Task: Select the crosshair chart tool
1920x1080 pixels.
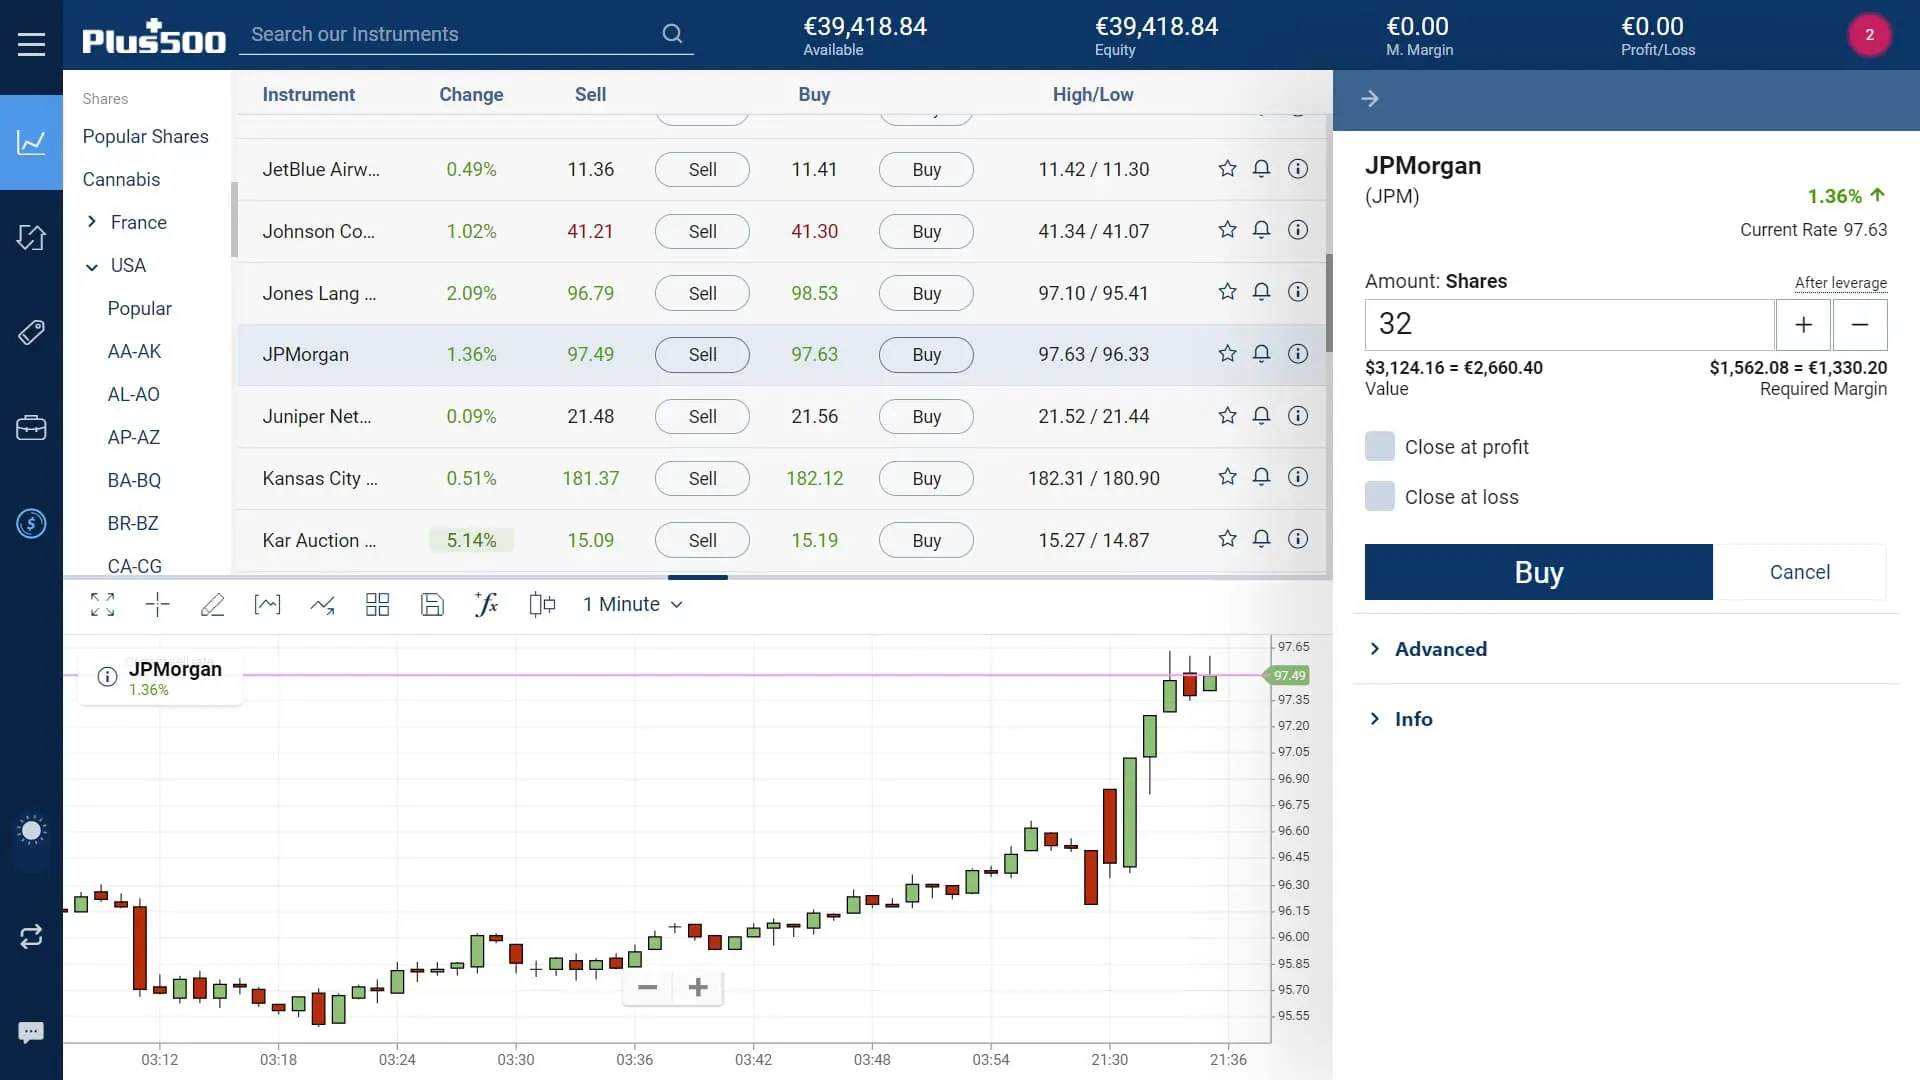Action: pos(157,604)
